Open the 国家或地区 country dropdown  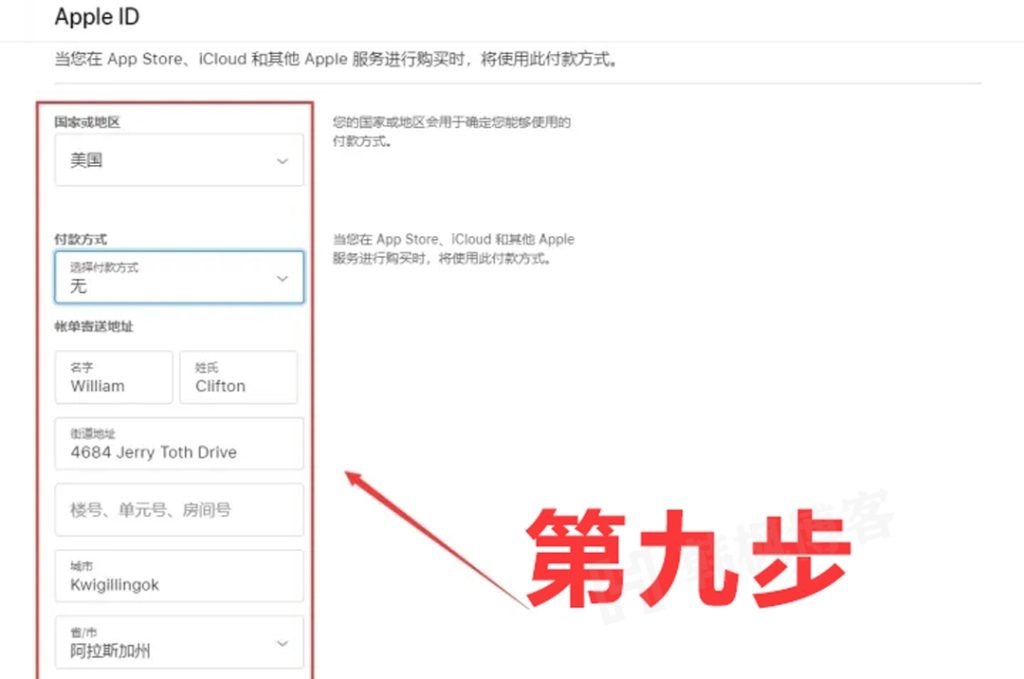click(178, 159)
